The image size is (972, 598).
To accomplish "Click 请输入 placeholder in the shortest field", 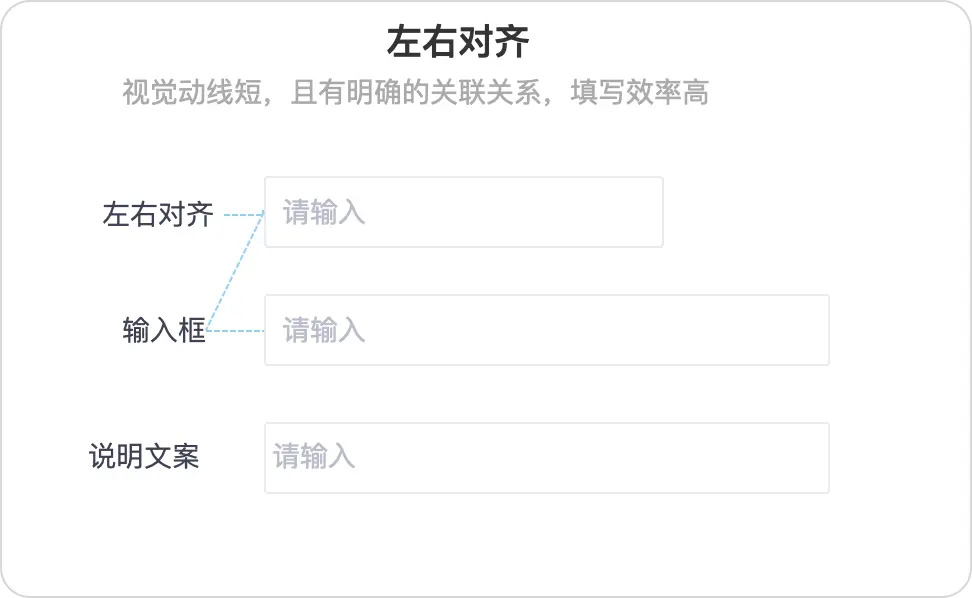I will (x=324, y=212).
